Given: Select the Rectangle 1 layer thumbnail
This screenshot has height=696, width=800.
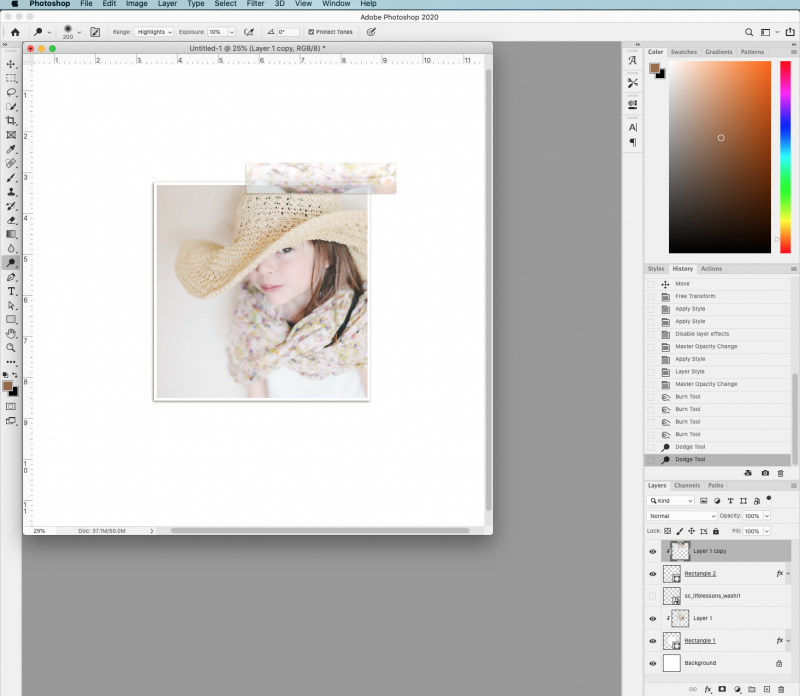Looking at the screenshot, I should [671, 641].
